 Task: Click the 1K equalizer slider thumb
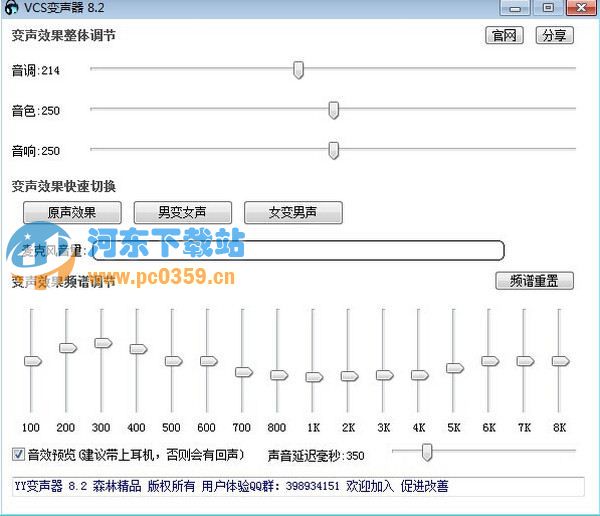click(314, 377)
